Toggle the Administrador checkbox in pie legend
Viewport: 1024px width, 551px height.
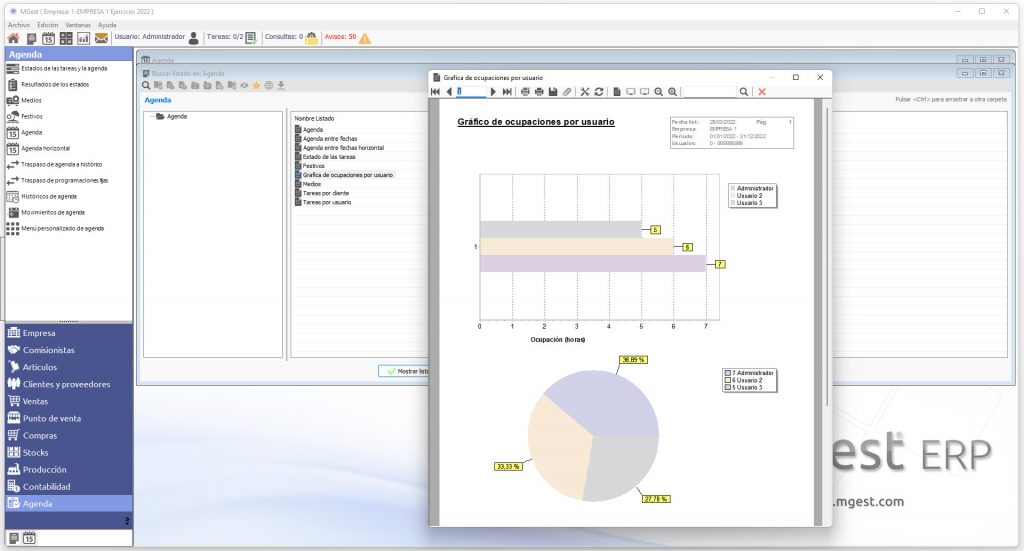pyautogui.click(x=728, y=373)
